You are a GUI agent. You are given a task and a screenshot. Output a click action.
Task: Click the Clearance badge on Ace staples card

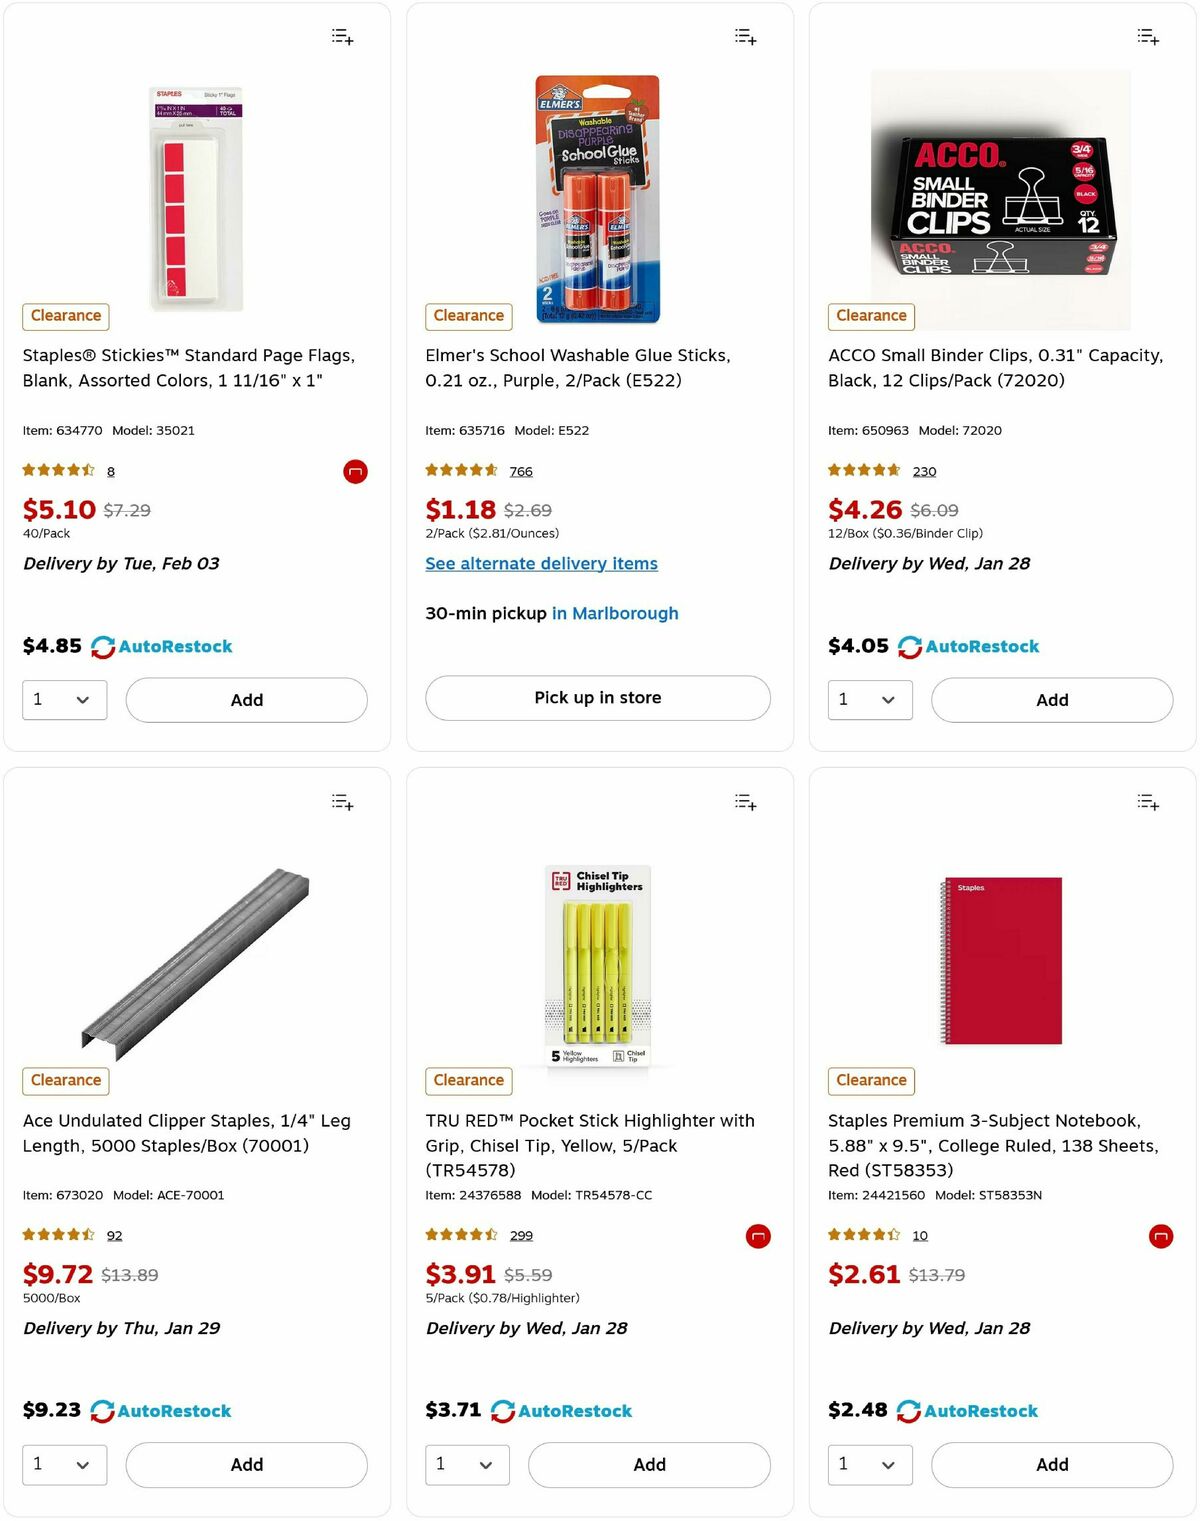pos(65,1080)
